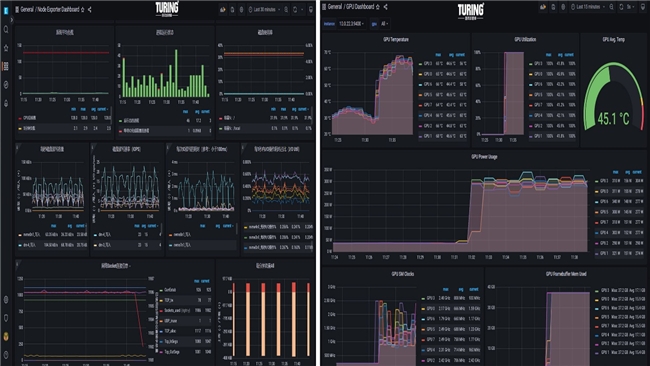Viewport: 650px width, 366px height.
Task: Toggle GPU 7 series in GPU Temperature legend
Action: 427,105
